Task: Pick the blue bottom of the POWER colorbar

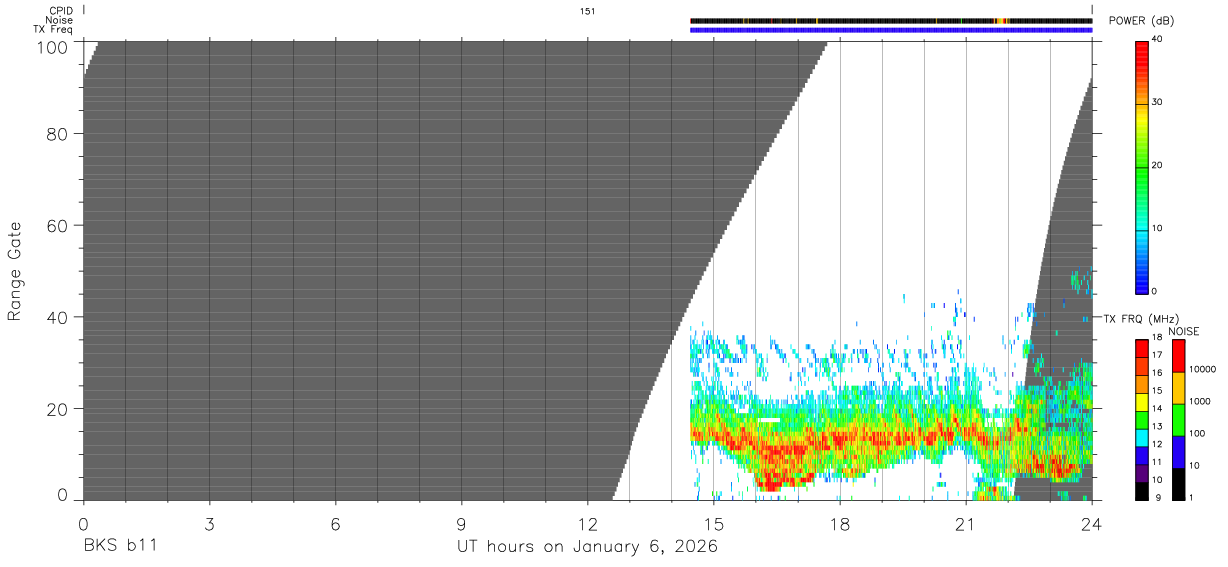Action: click(1142, 286)
